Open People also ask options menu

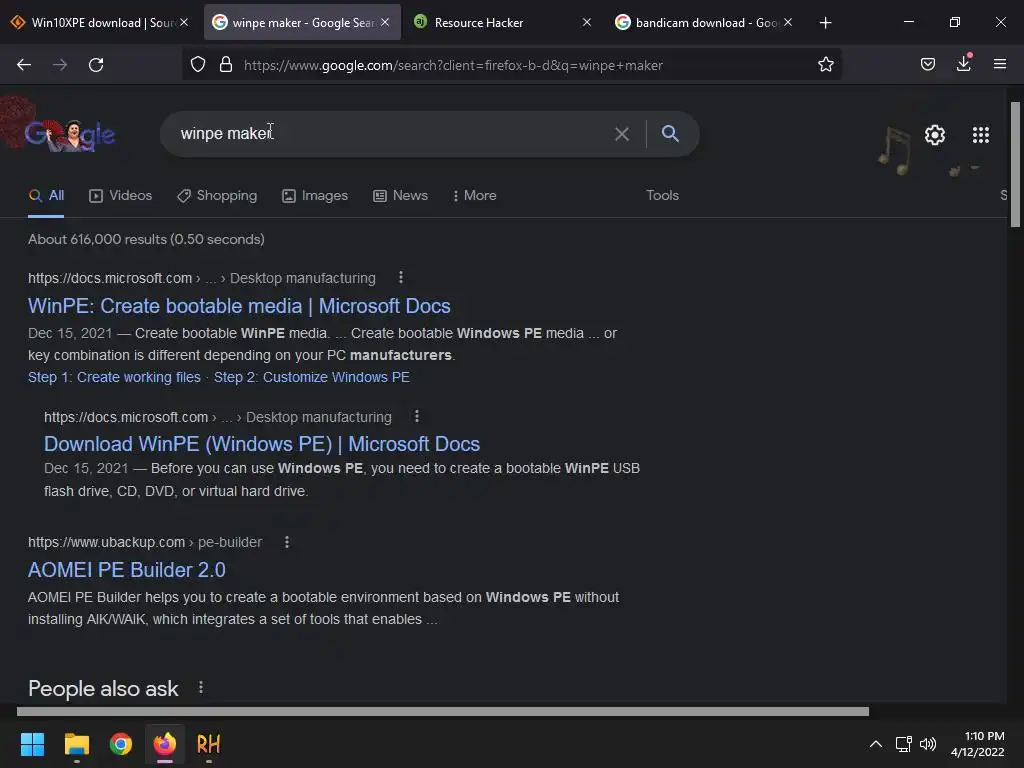[200, 688]
